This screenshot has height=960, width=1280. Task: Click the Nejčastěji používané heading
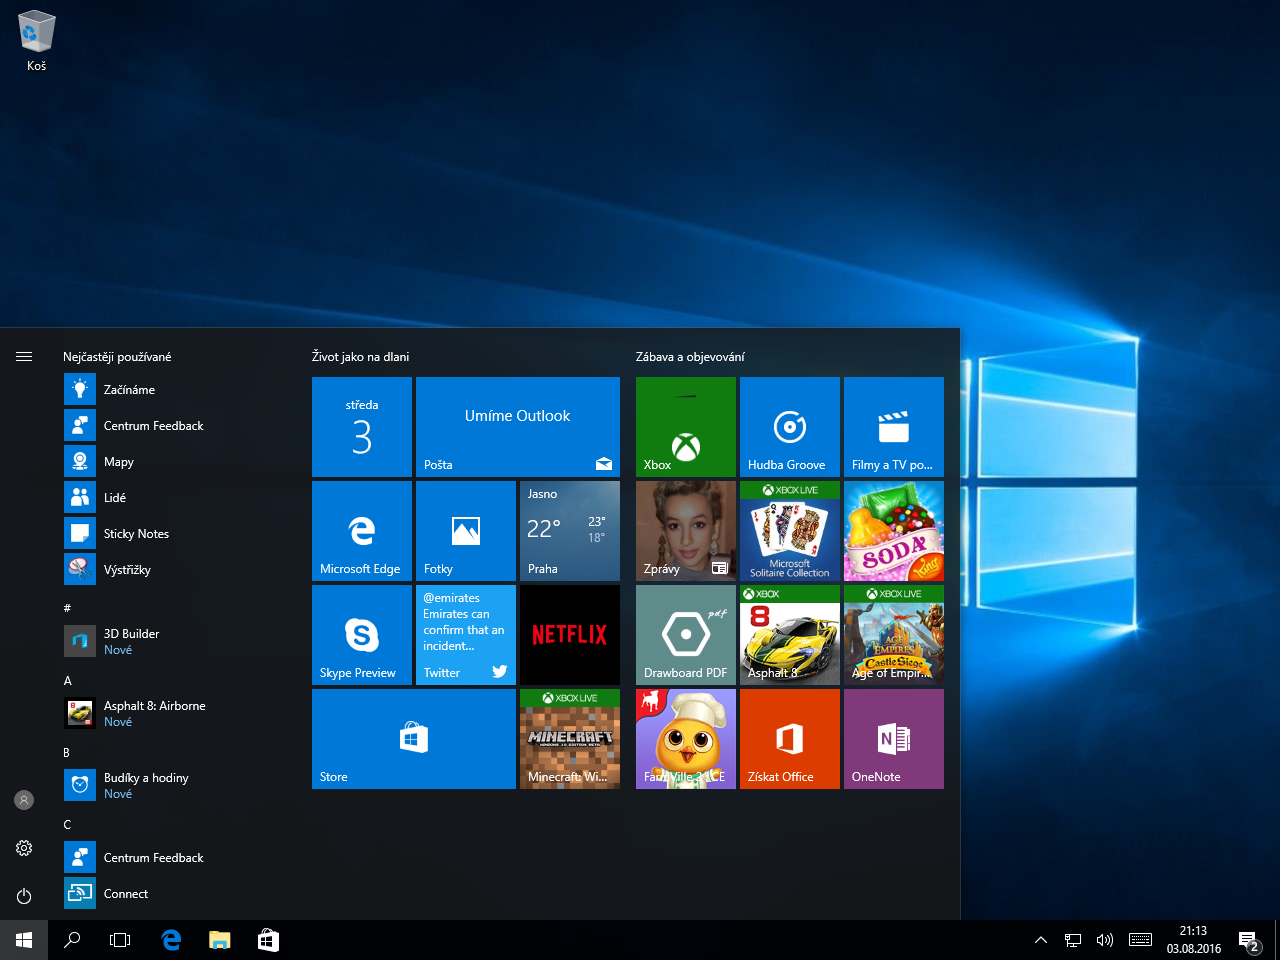click(117, 357)
